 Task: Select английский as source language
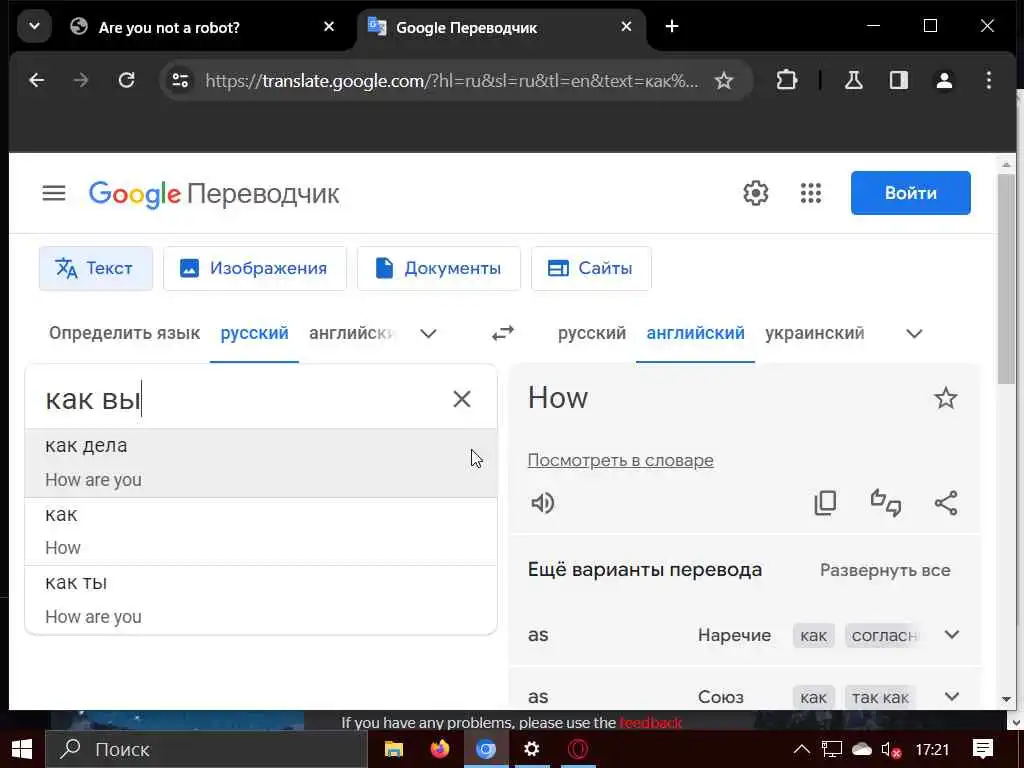tap(351, 333)
